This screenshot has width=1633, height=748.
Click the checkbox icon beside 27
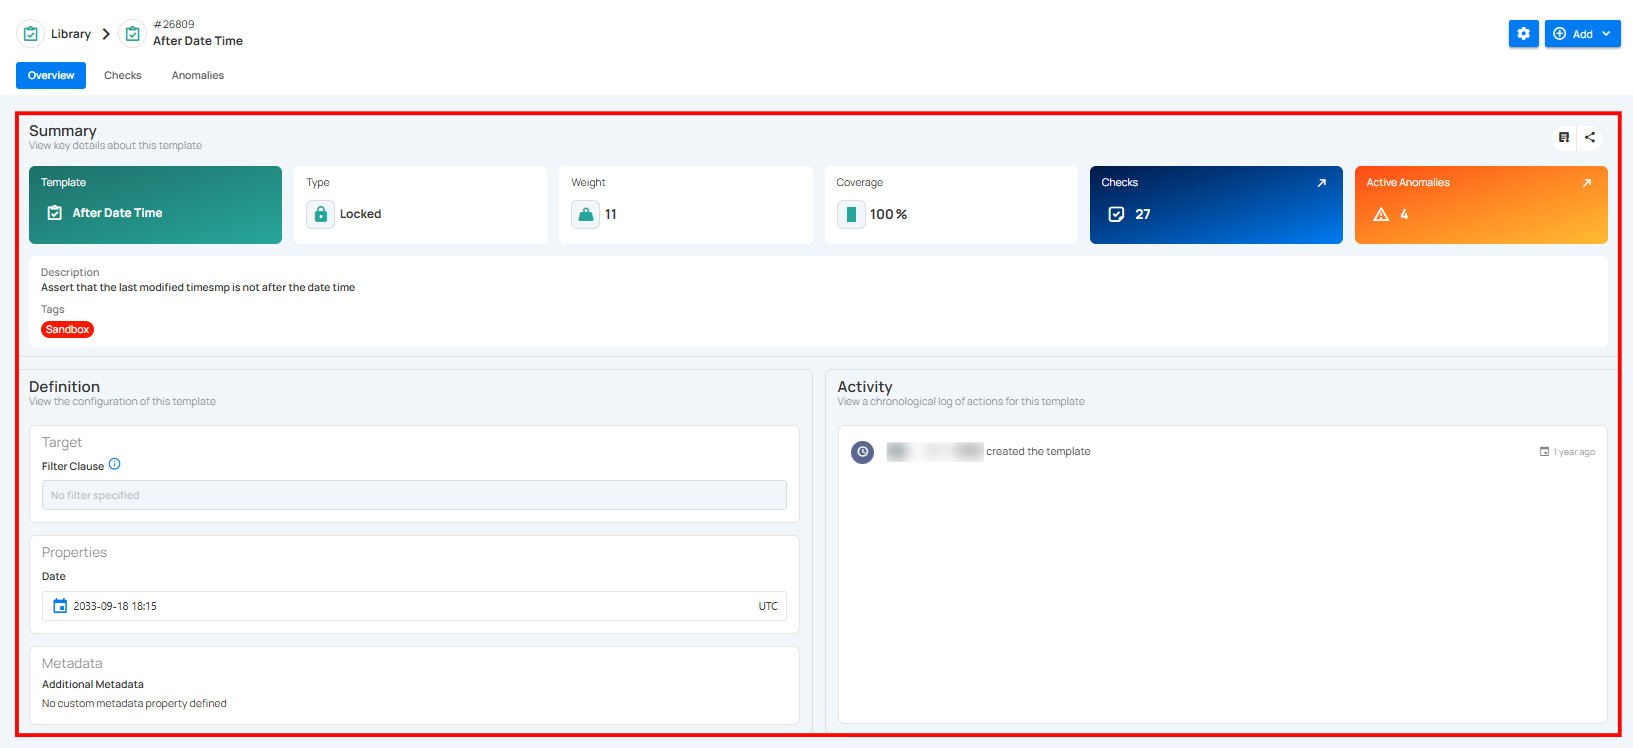(1116, 214)
